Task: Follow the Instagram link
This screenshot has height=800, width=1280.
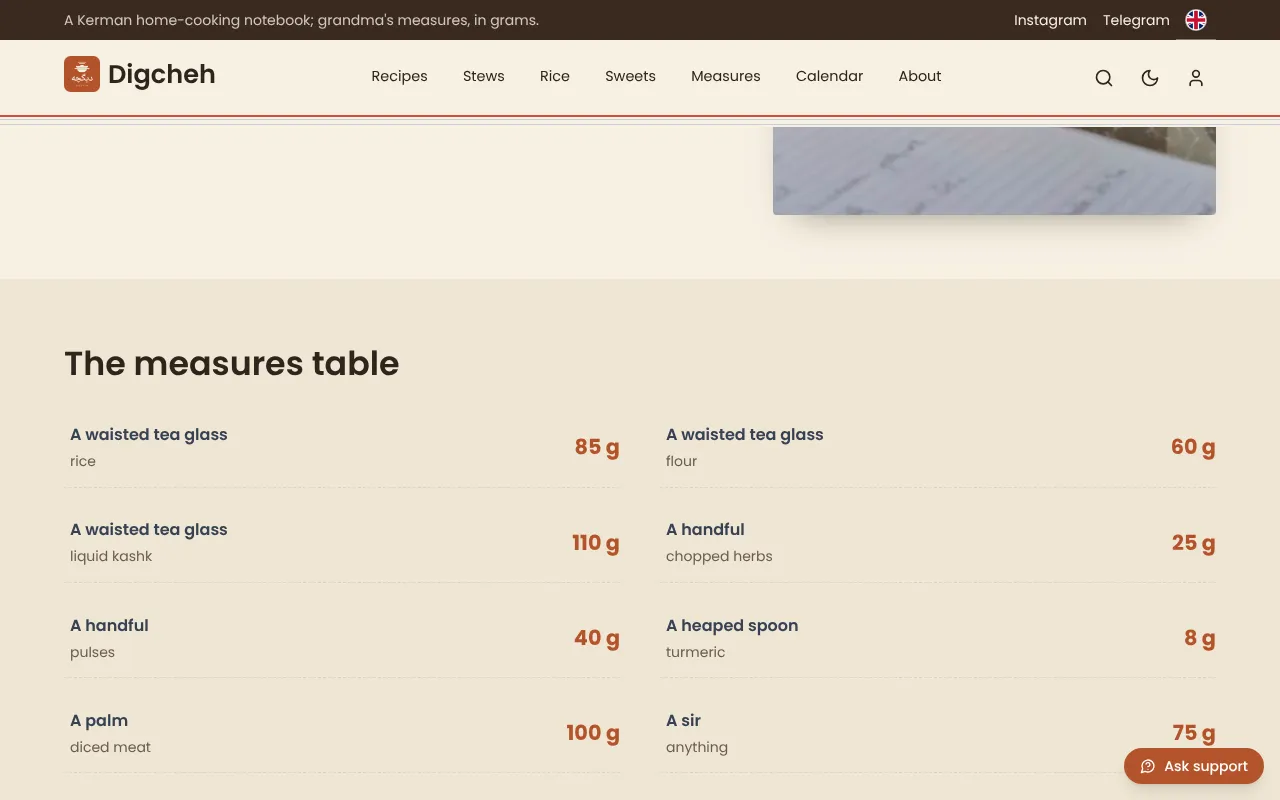Action: (x=1050, y=20)
